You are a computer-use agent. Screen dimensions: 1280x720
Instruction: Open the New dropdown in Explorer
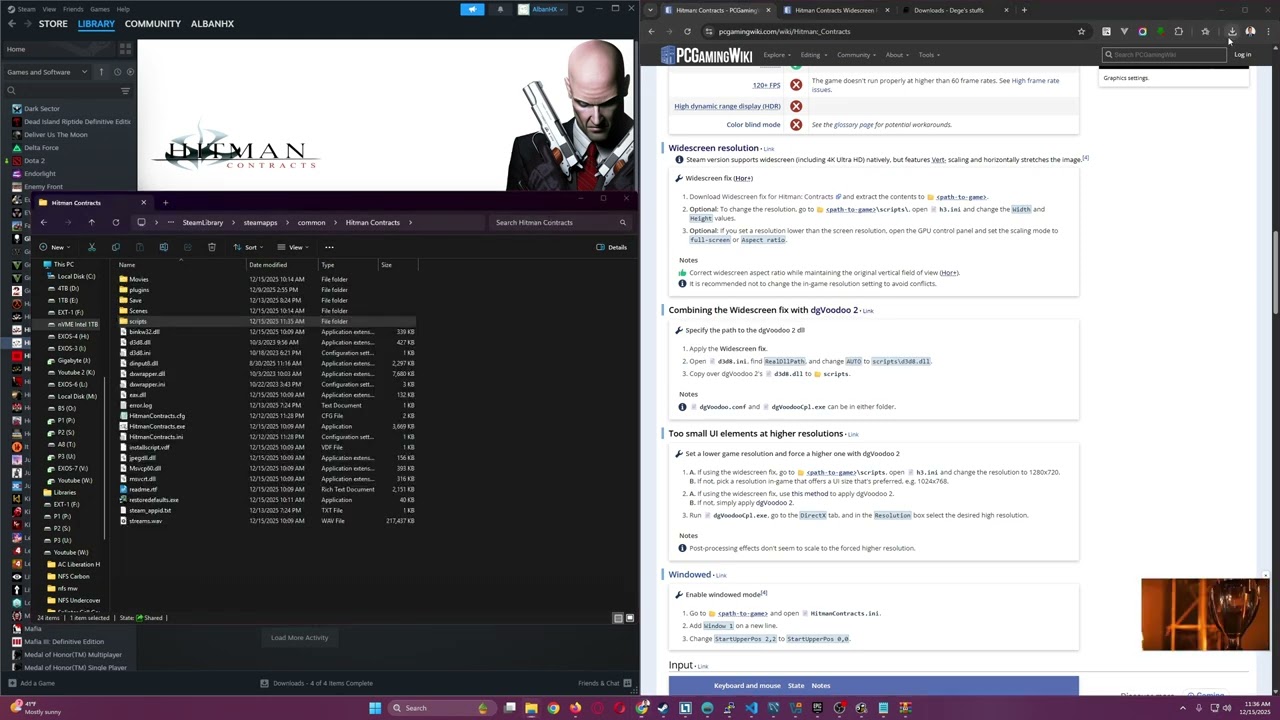tap(55, 247)
